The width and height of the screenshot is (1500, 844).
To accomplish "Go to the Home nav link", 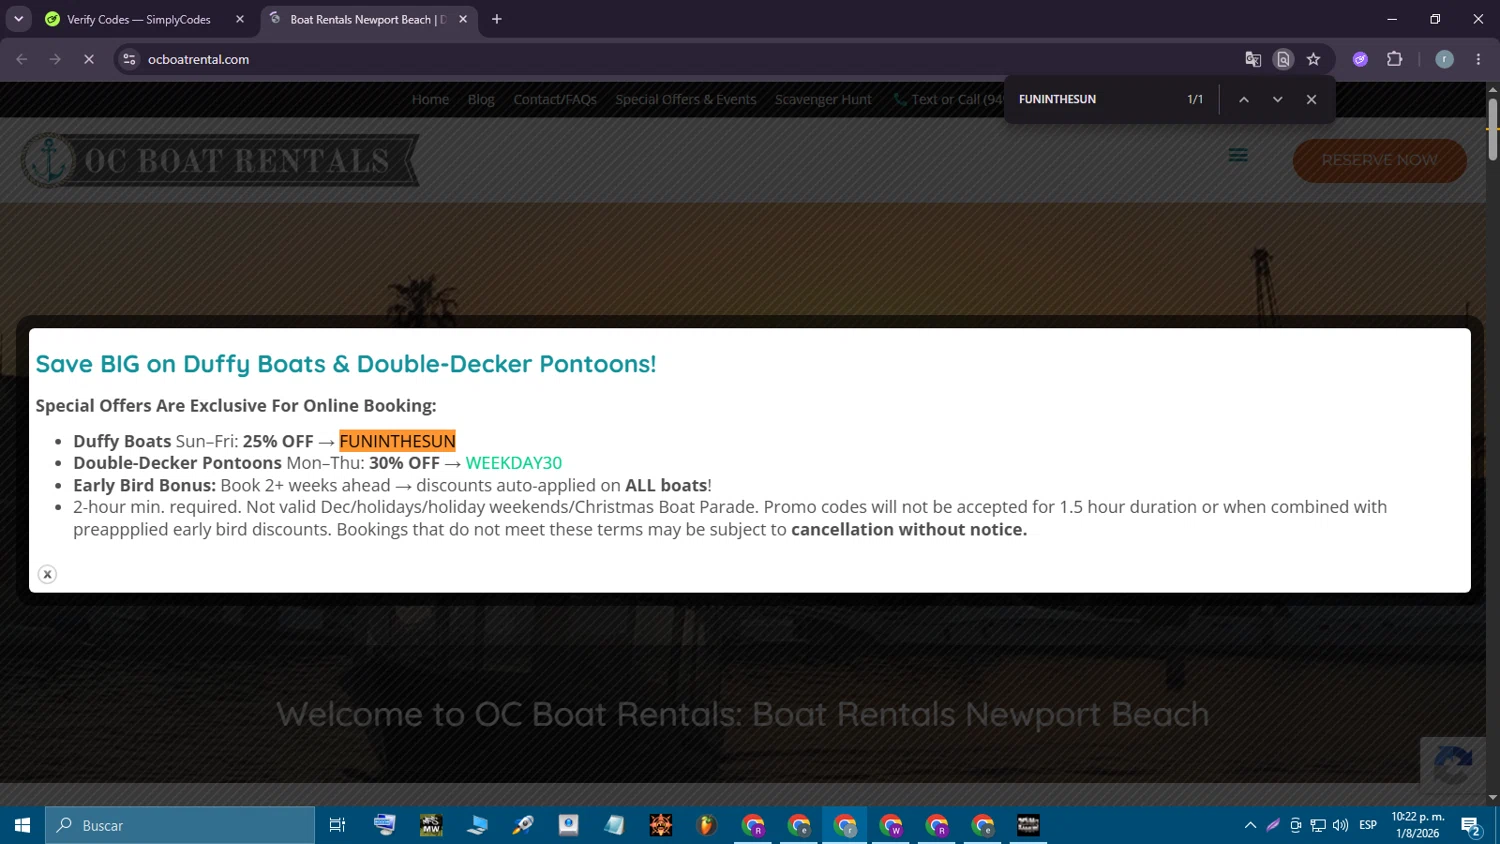I will (x=430, y=99).
